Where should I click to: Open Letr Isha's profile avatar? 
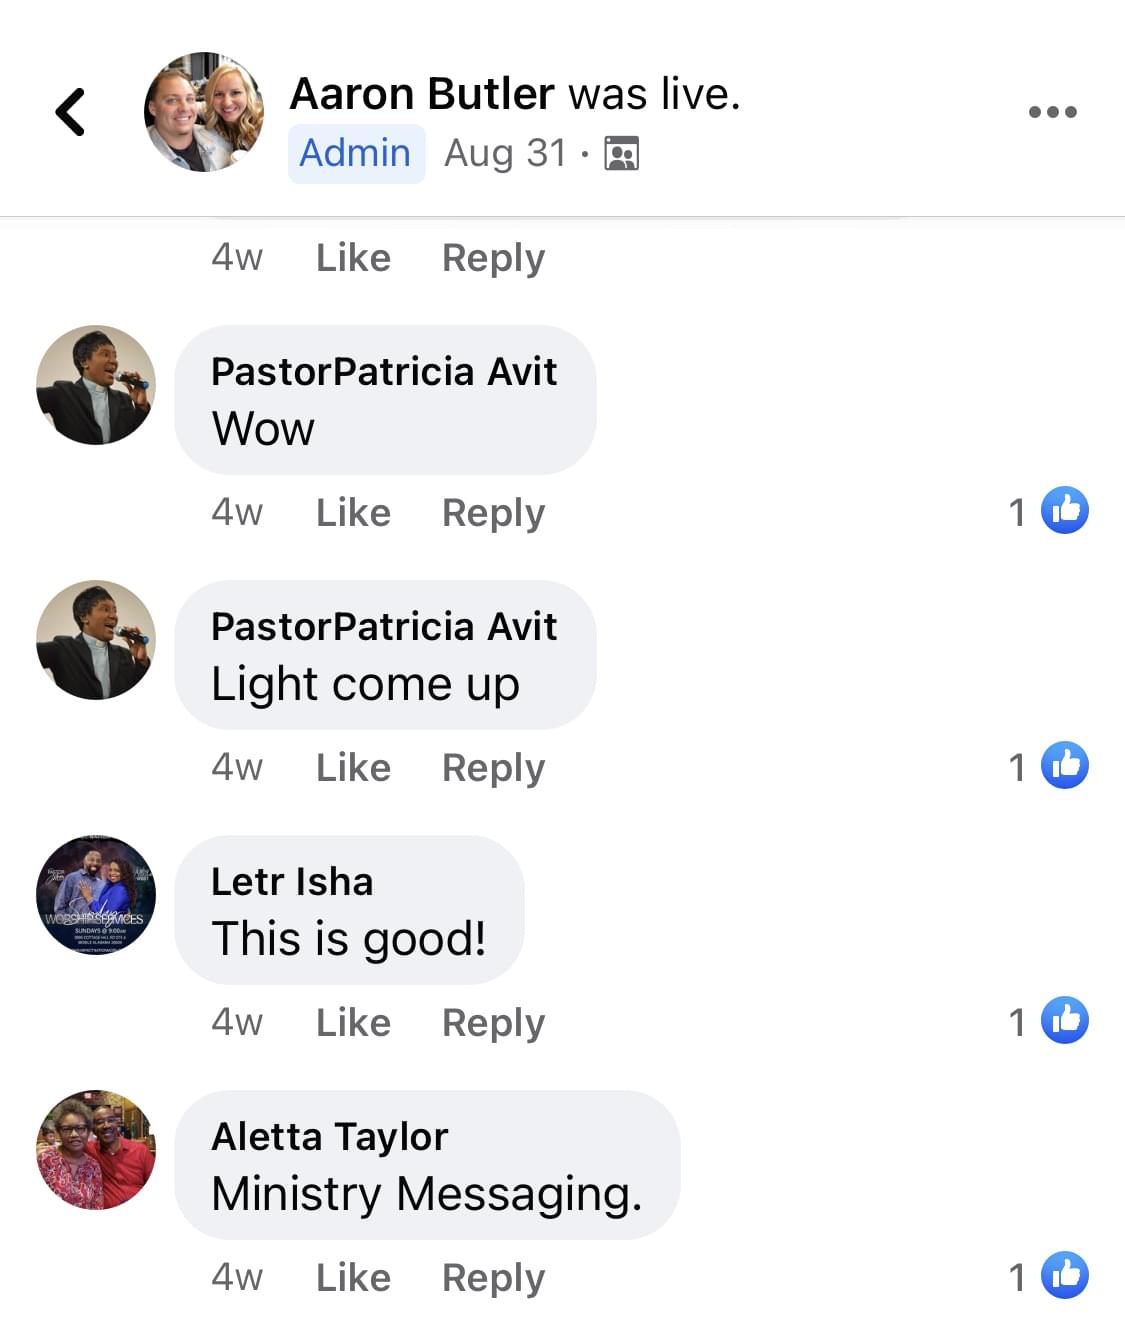coord(96,895)
